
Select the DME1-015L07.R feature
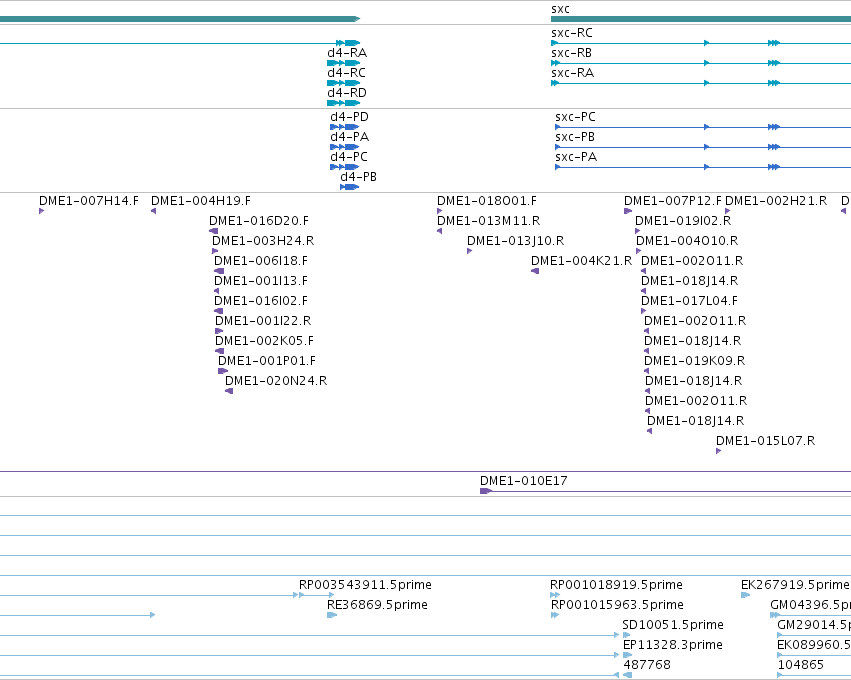tap(719, 452)
